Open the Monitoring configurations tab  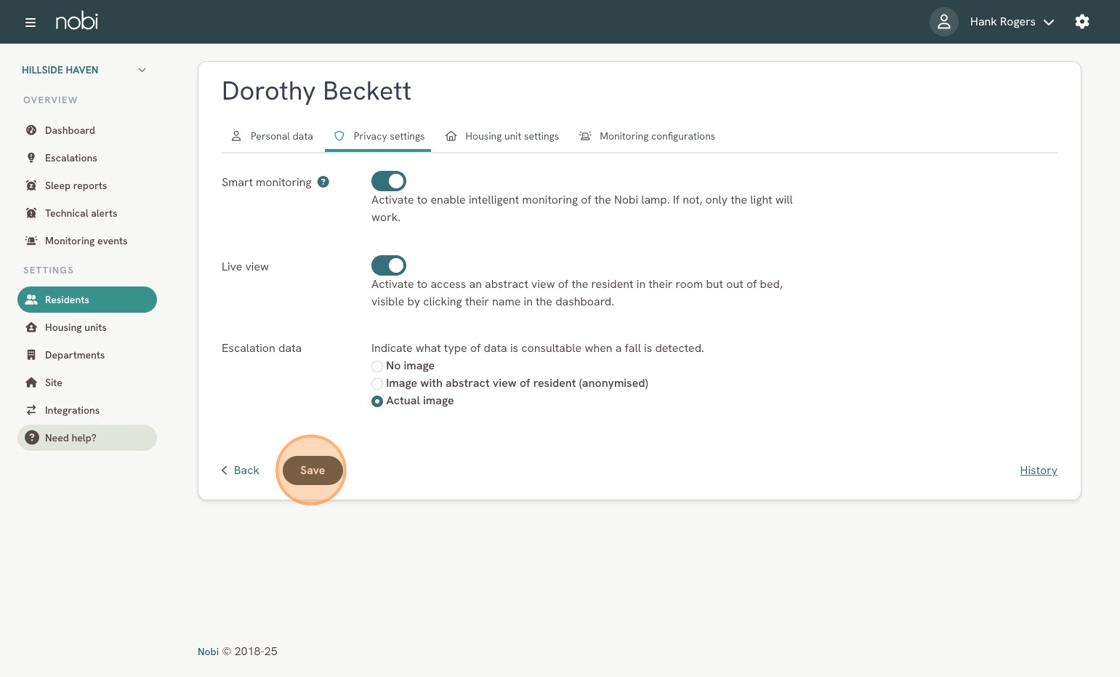647,136
